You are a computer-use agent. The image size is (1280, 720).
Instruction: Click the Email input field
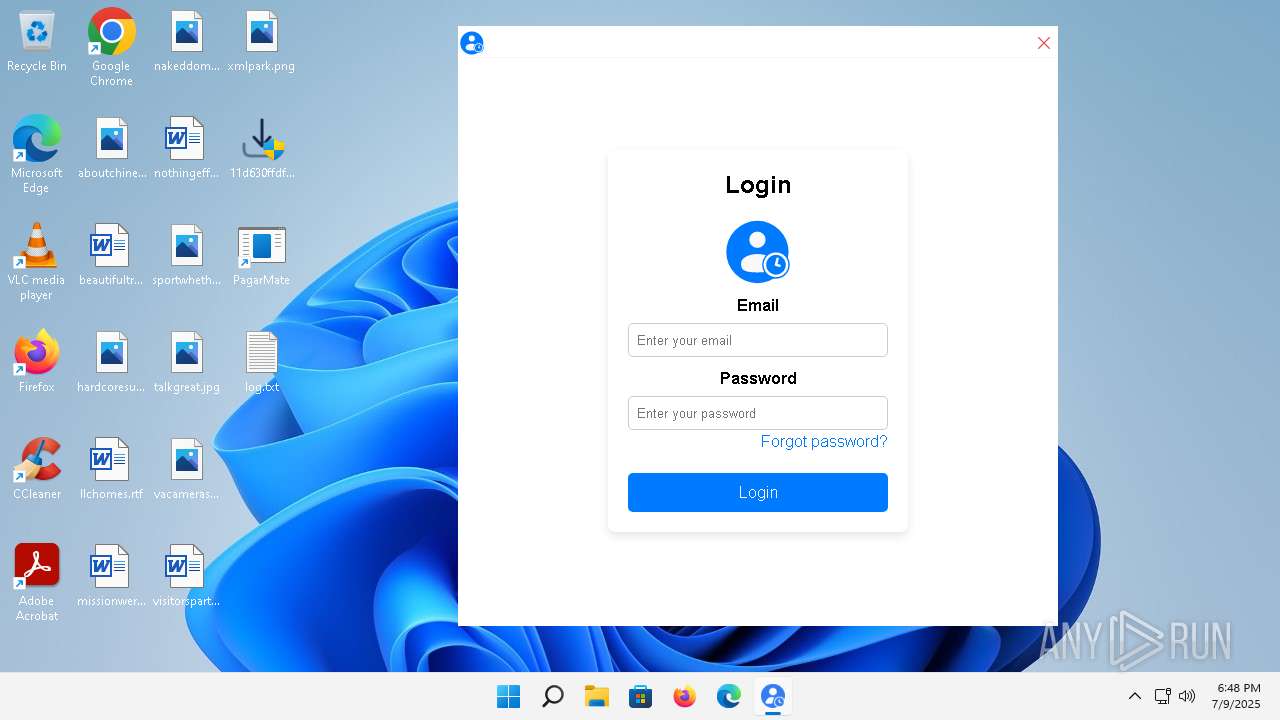(758, 340)
